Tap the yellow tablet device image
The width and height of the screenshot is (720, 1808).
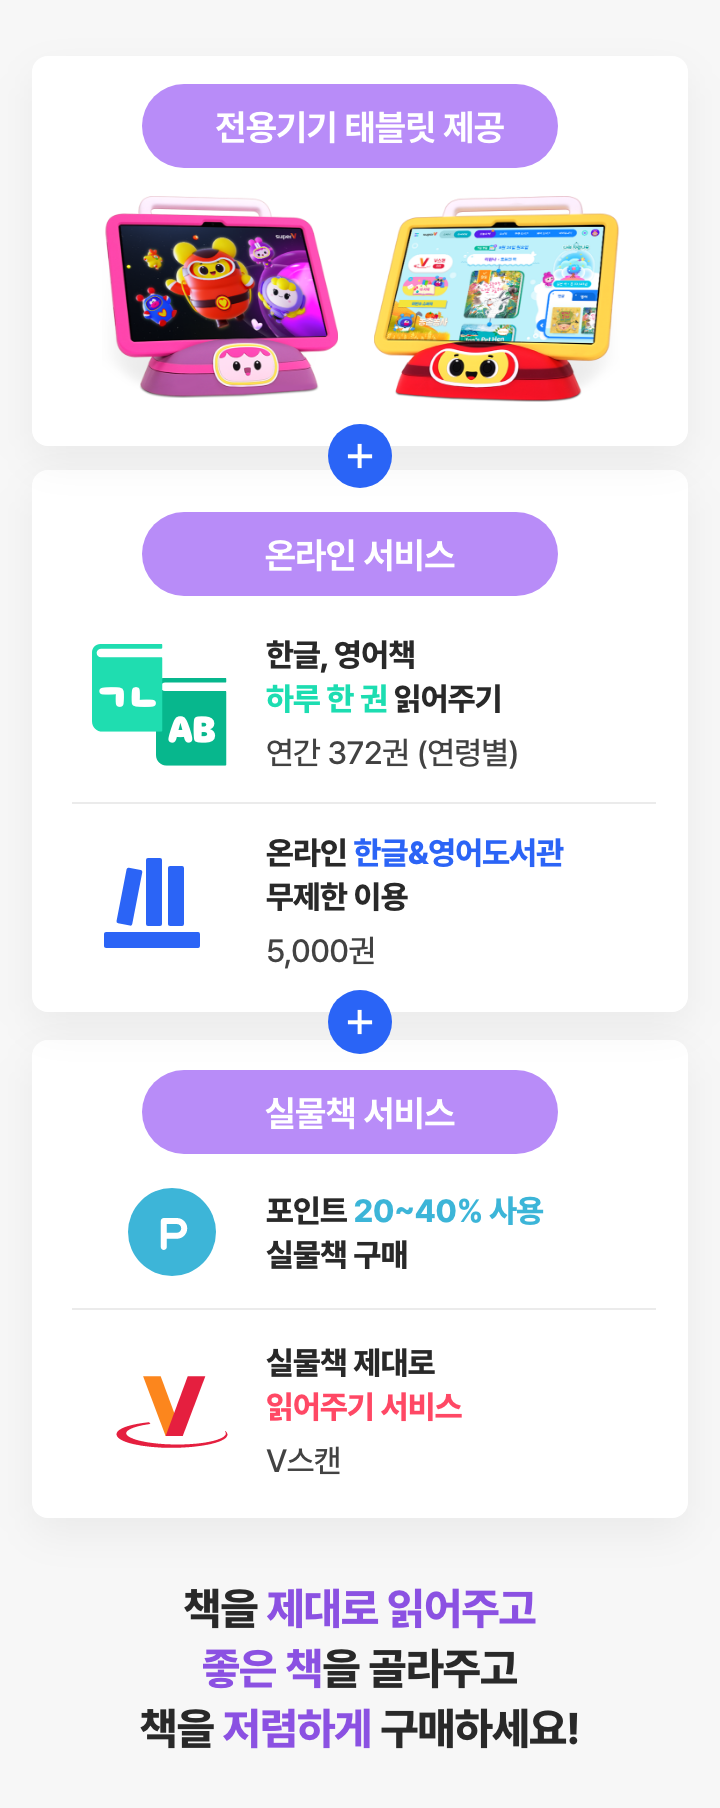pyautogui.click(x=496, y=299)
